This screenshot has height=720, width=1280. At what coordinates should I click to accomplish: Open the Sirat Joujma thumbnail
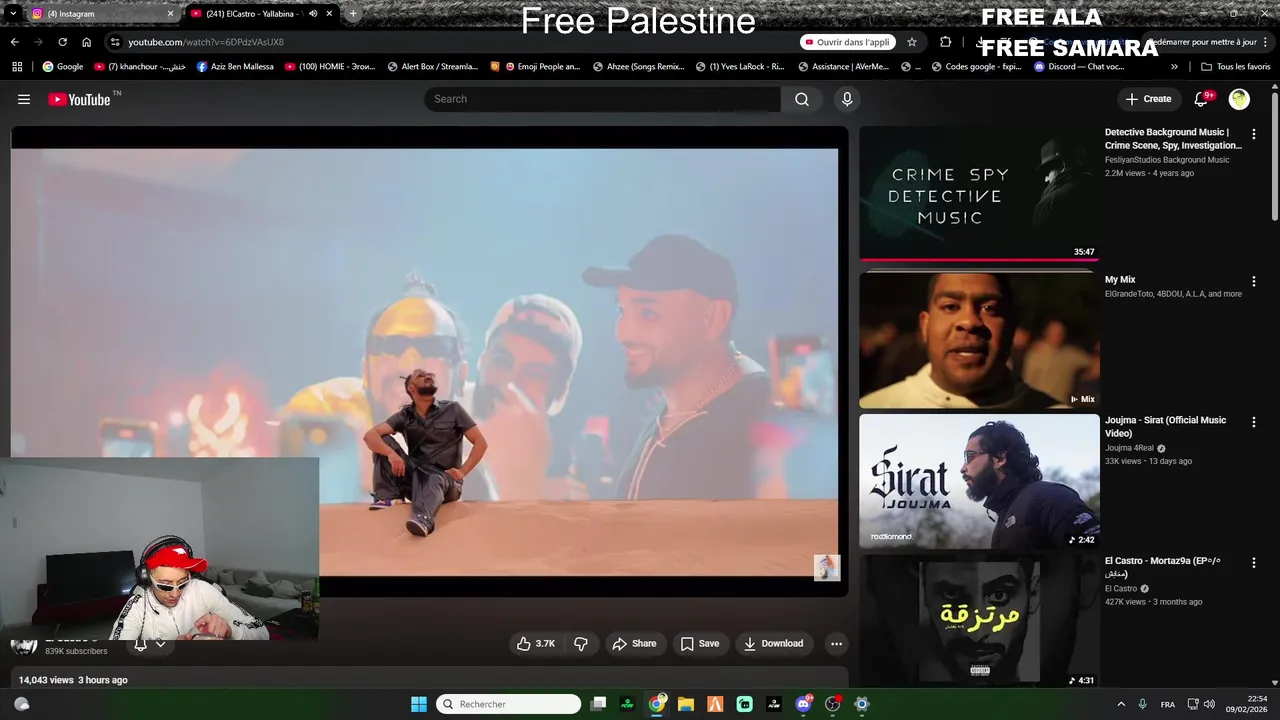point(979,481)
